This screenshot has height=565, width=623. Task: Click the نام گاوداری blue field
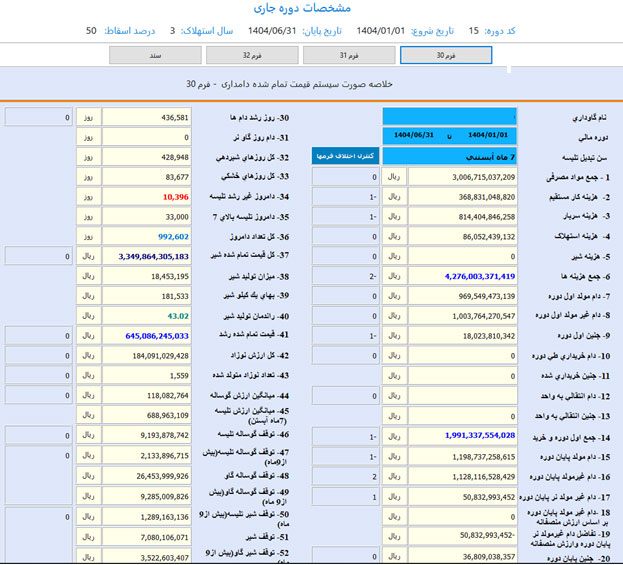coord(450,117)
